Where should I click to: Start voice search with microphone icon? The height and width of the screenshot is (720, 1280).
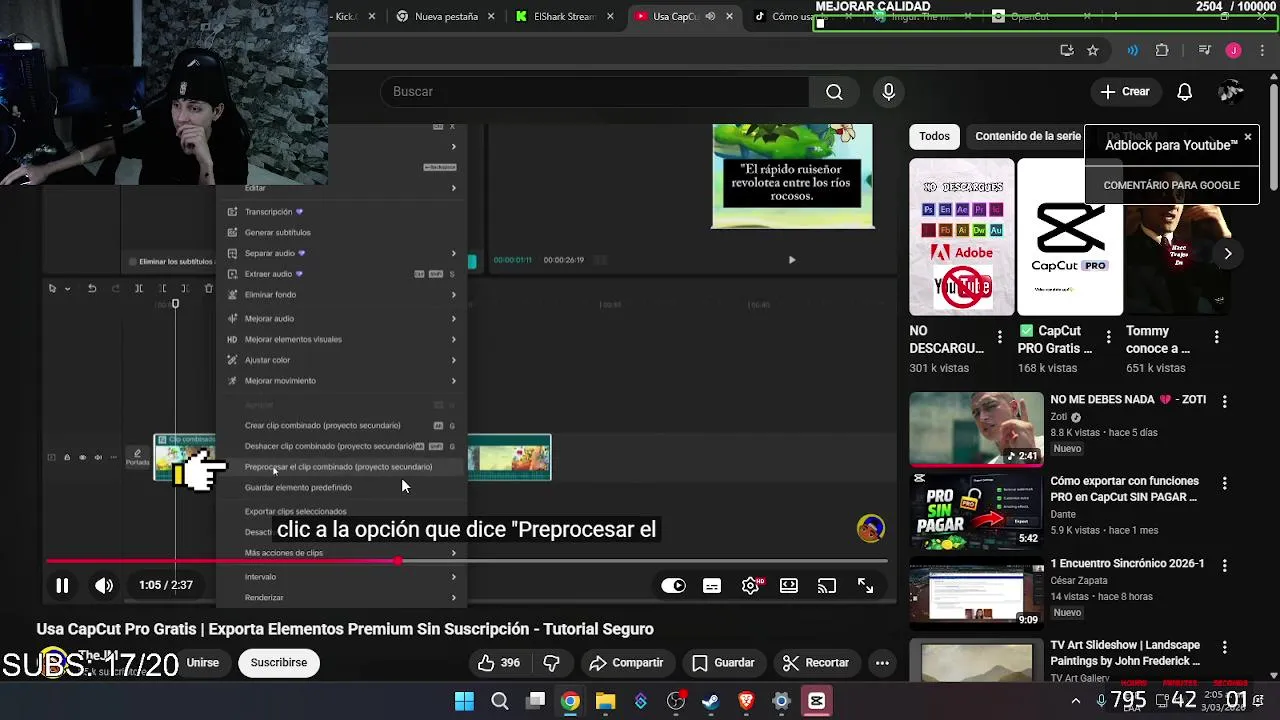[888, 92]
